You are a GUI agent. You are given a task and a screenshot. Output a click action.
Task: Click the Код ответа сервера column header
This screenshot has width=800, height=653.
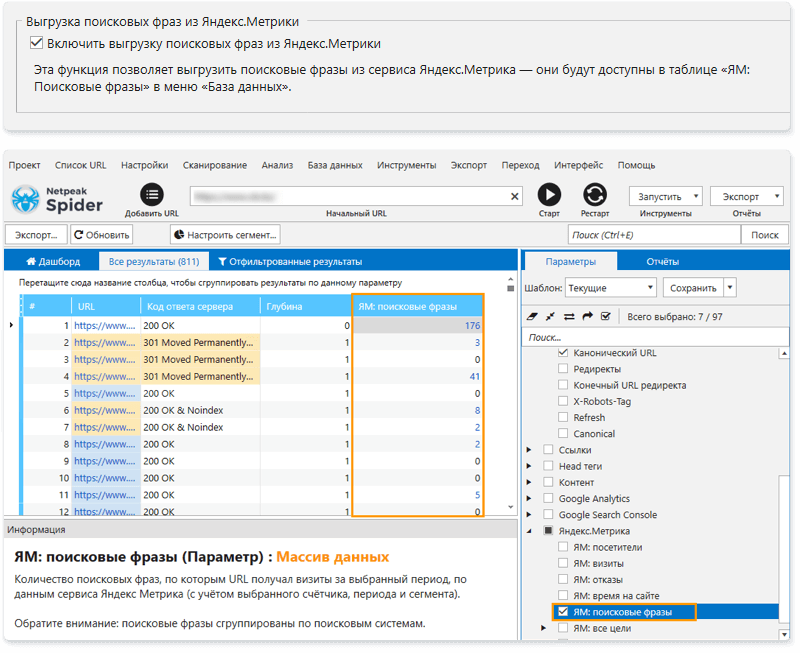(x=200, y=306)
